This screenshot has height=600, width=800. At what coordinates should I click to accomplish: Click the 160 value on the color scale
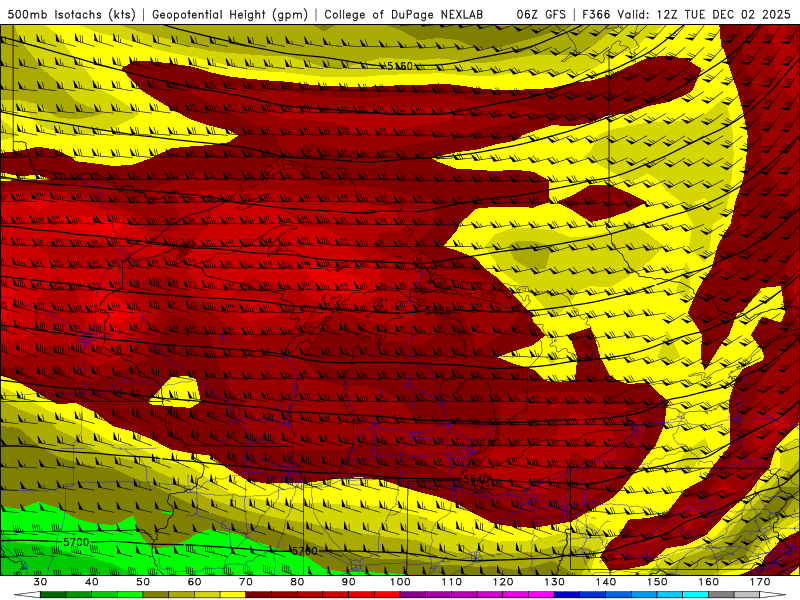709,582
